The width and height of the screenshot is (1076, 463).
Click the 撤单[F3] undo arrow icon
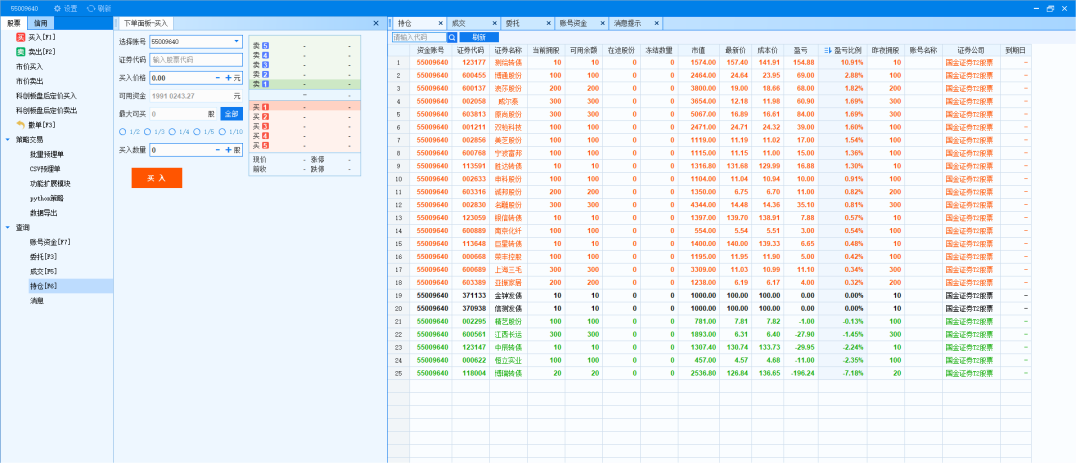pos(21,125)
